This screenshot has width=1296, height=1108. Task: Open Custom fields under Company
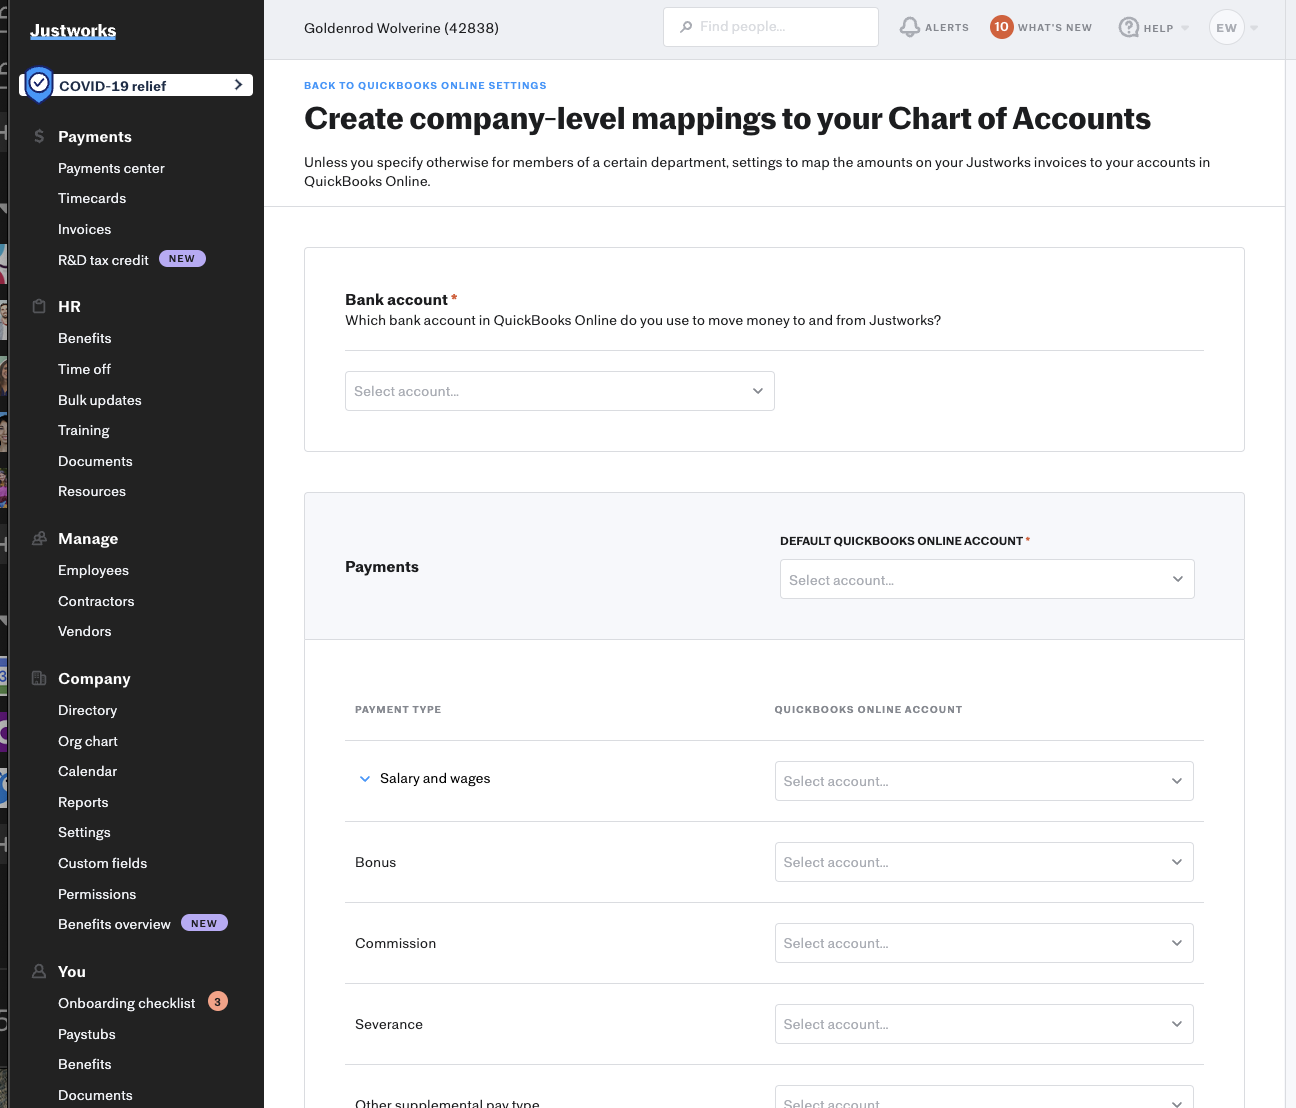pyautogui.click(x=102, y=863)
